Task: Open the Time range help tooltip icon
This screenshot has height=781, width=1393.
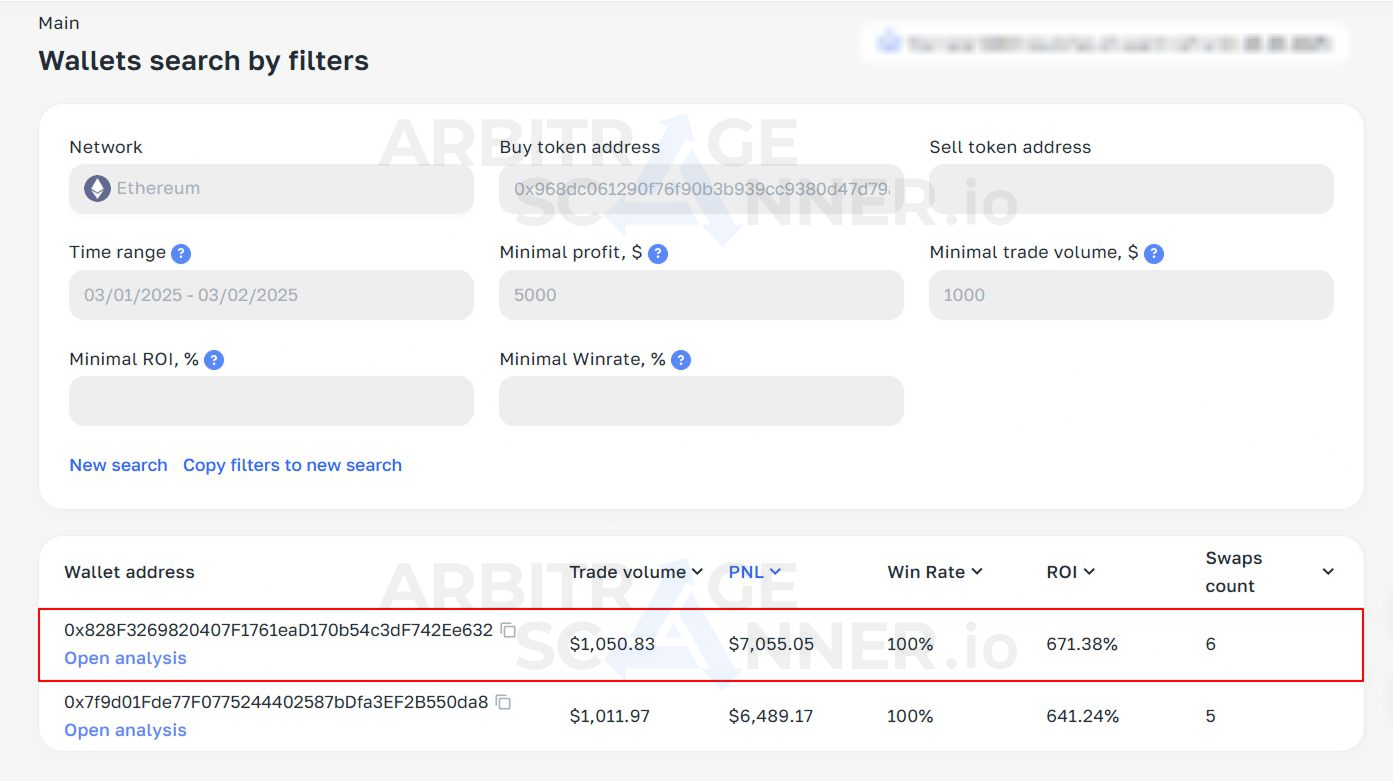Action: 181,253
